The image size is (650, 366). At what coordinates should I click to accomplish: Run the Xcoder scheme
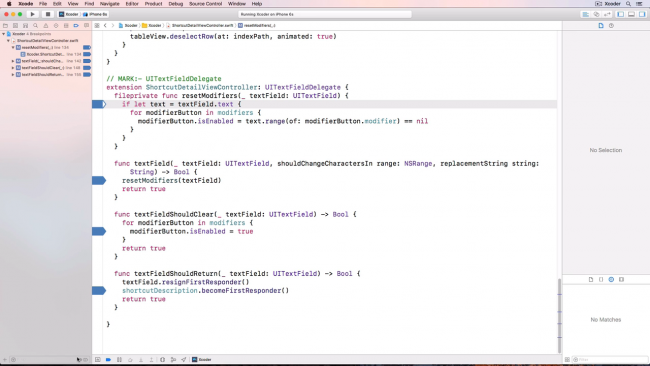coord(32,14)
